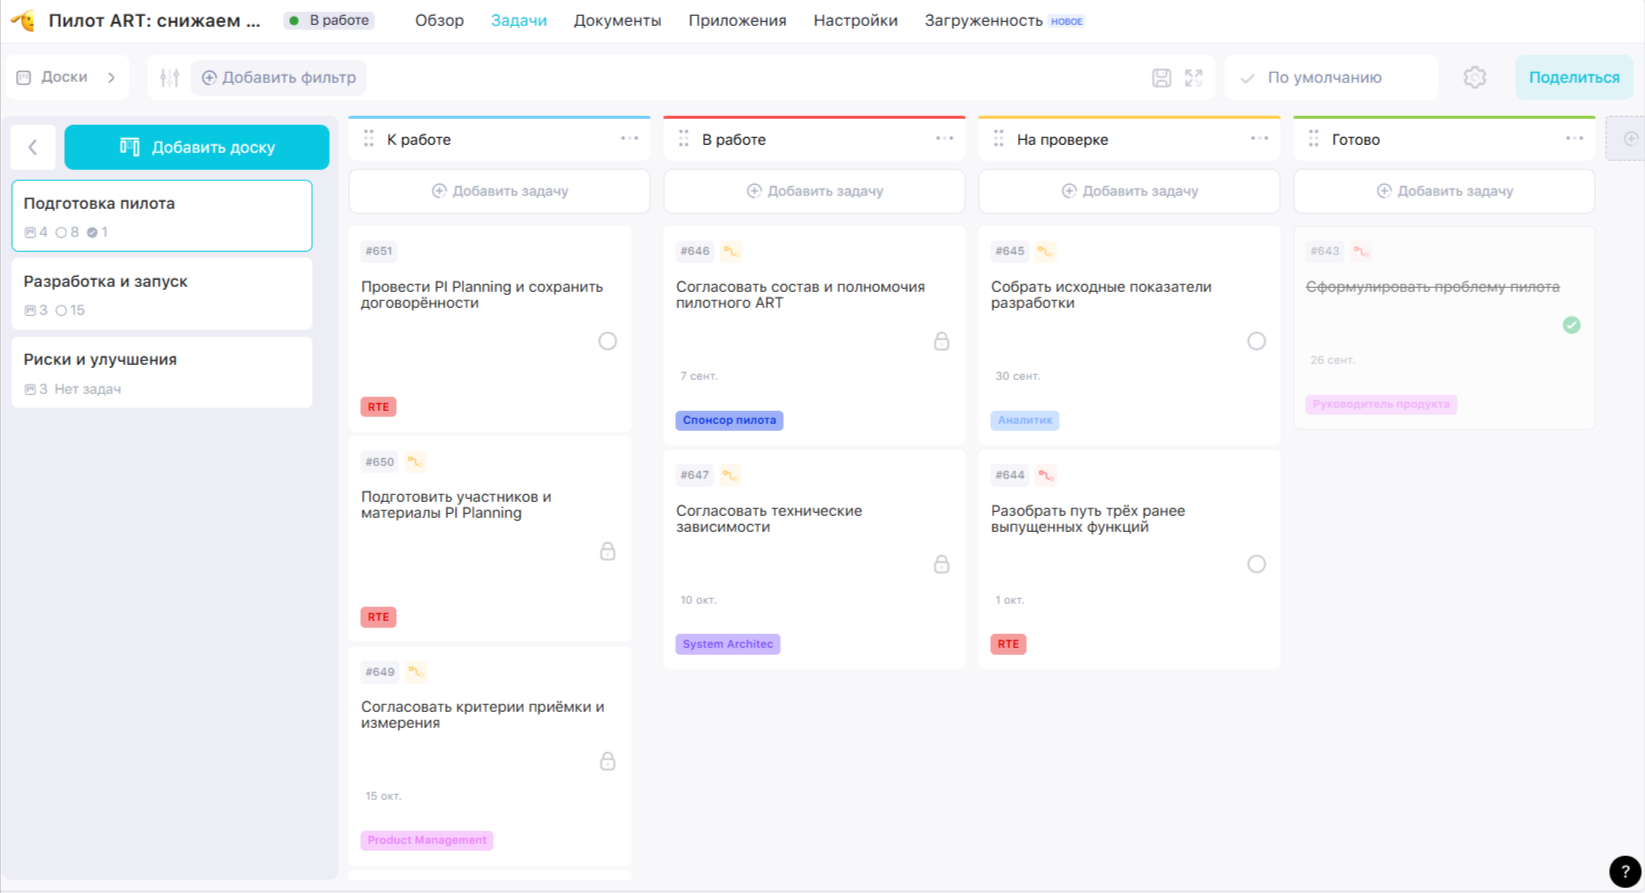Viewport: 1645px width, 893px height.
Task: Uncheck completed task #643
Action: [x=1571, y=325]
